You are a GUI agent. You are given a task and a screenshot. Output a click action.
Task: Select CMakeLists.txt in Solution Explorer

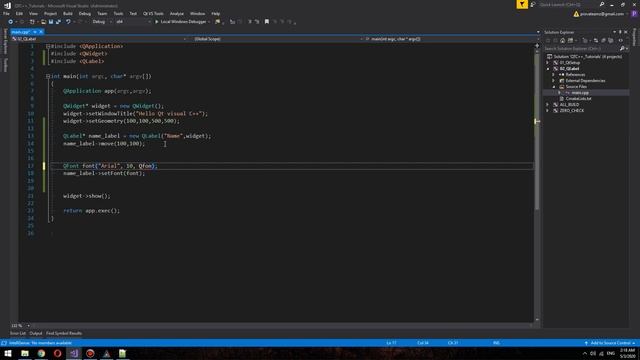[578, 99]
